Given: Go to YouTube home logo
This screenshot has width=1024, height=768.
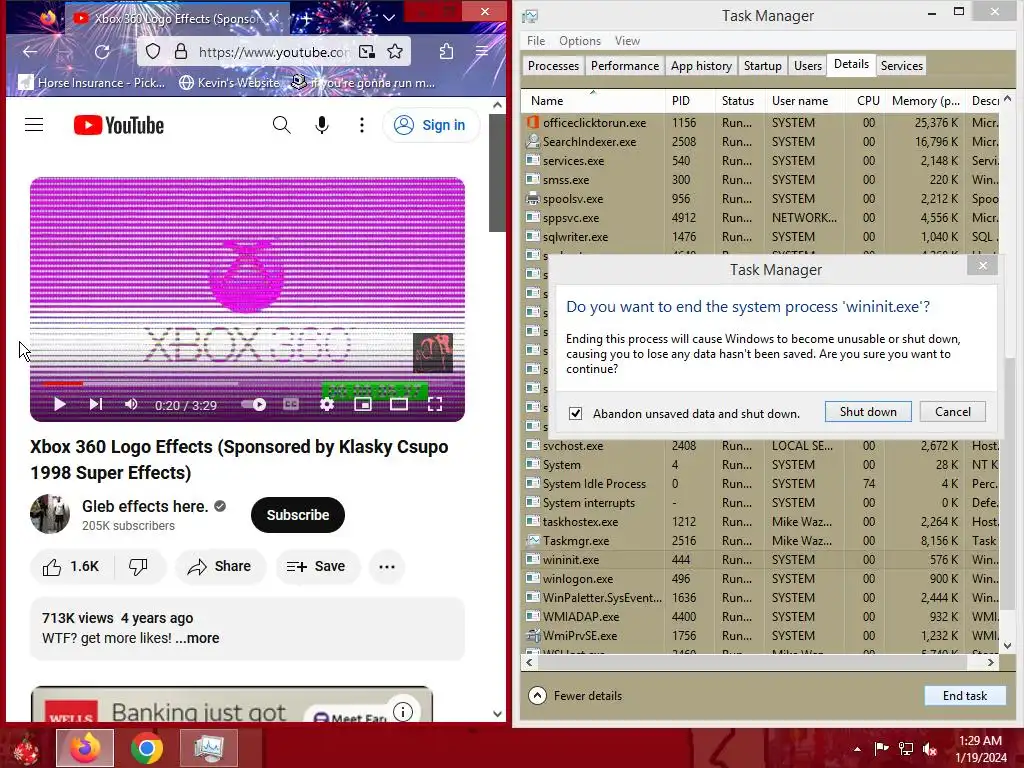Looking at the screenshot, I should [118, 125].
